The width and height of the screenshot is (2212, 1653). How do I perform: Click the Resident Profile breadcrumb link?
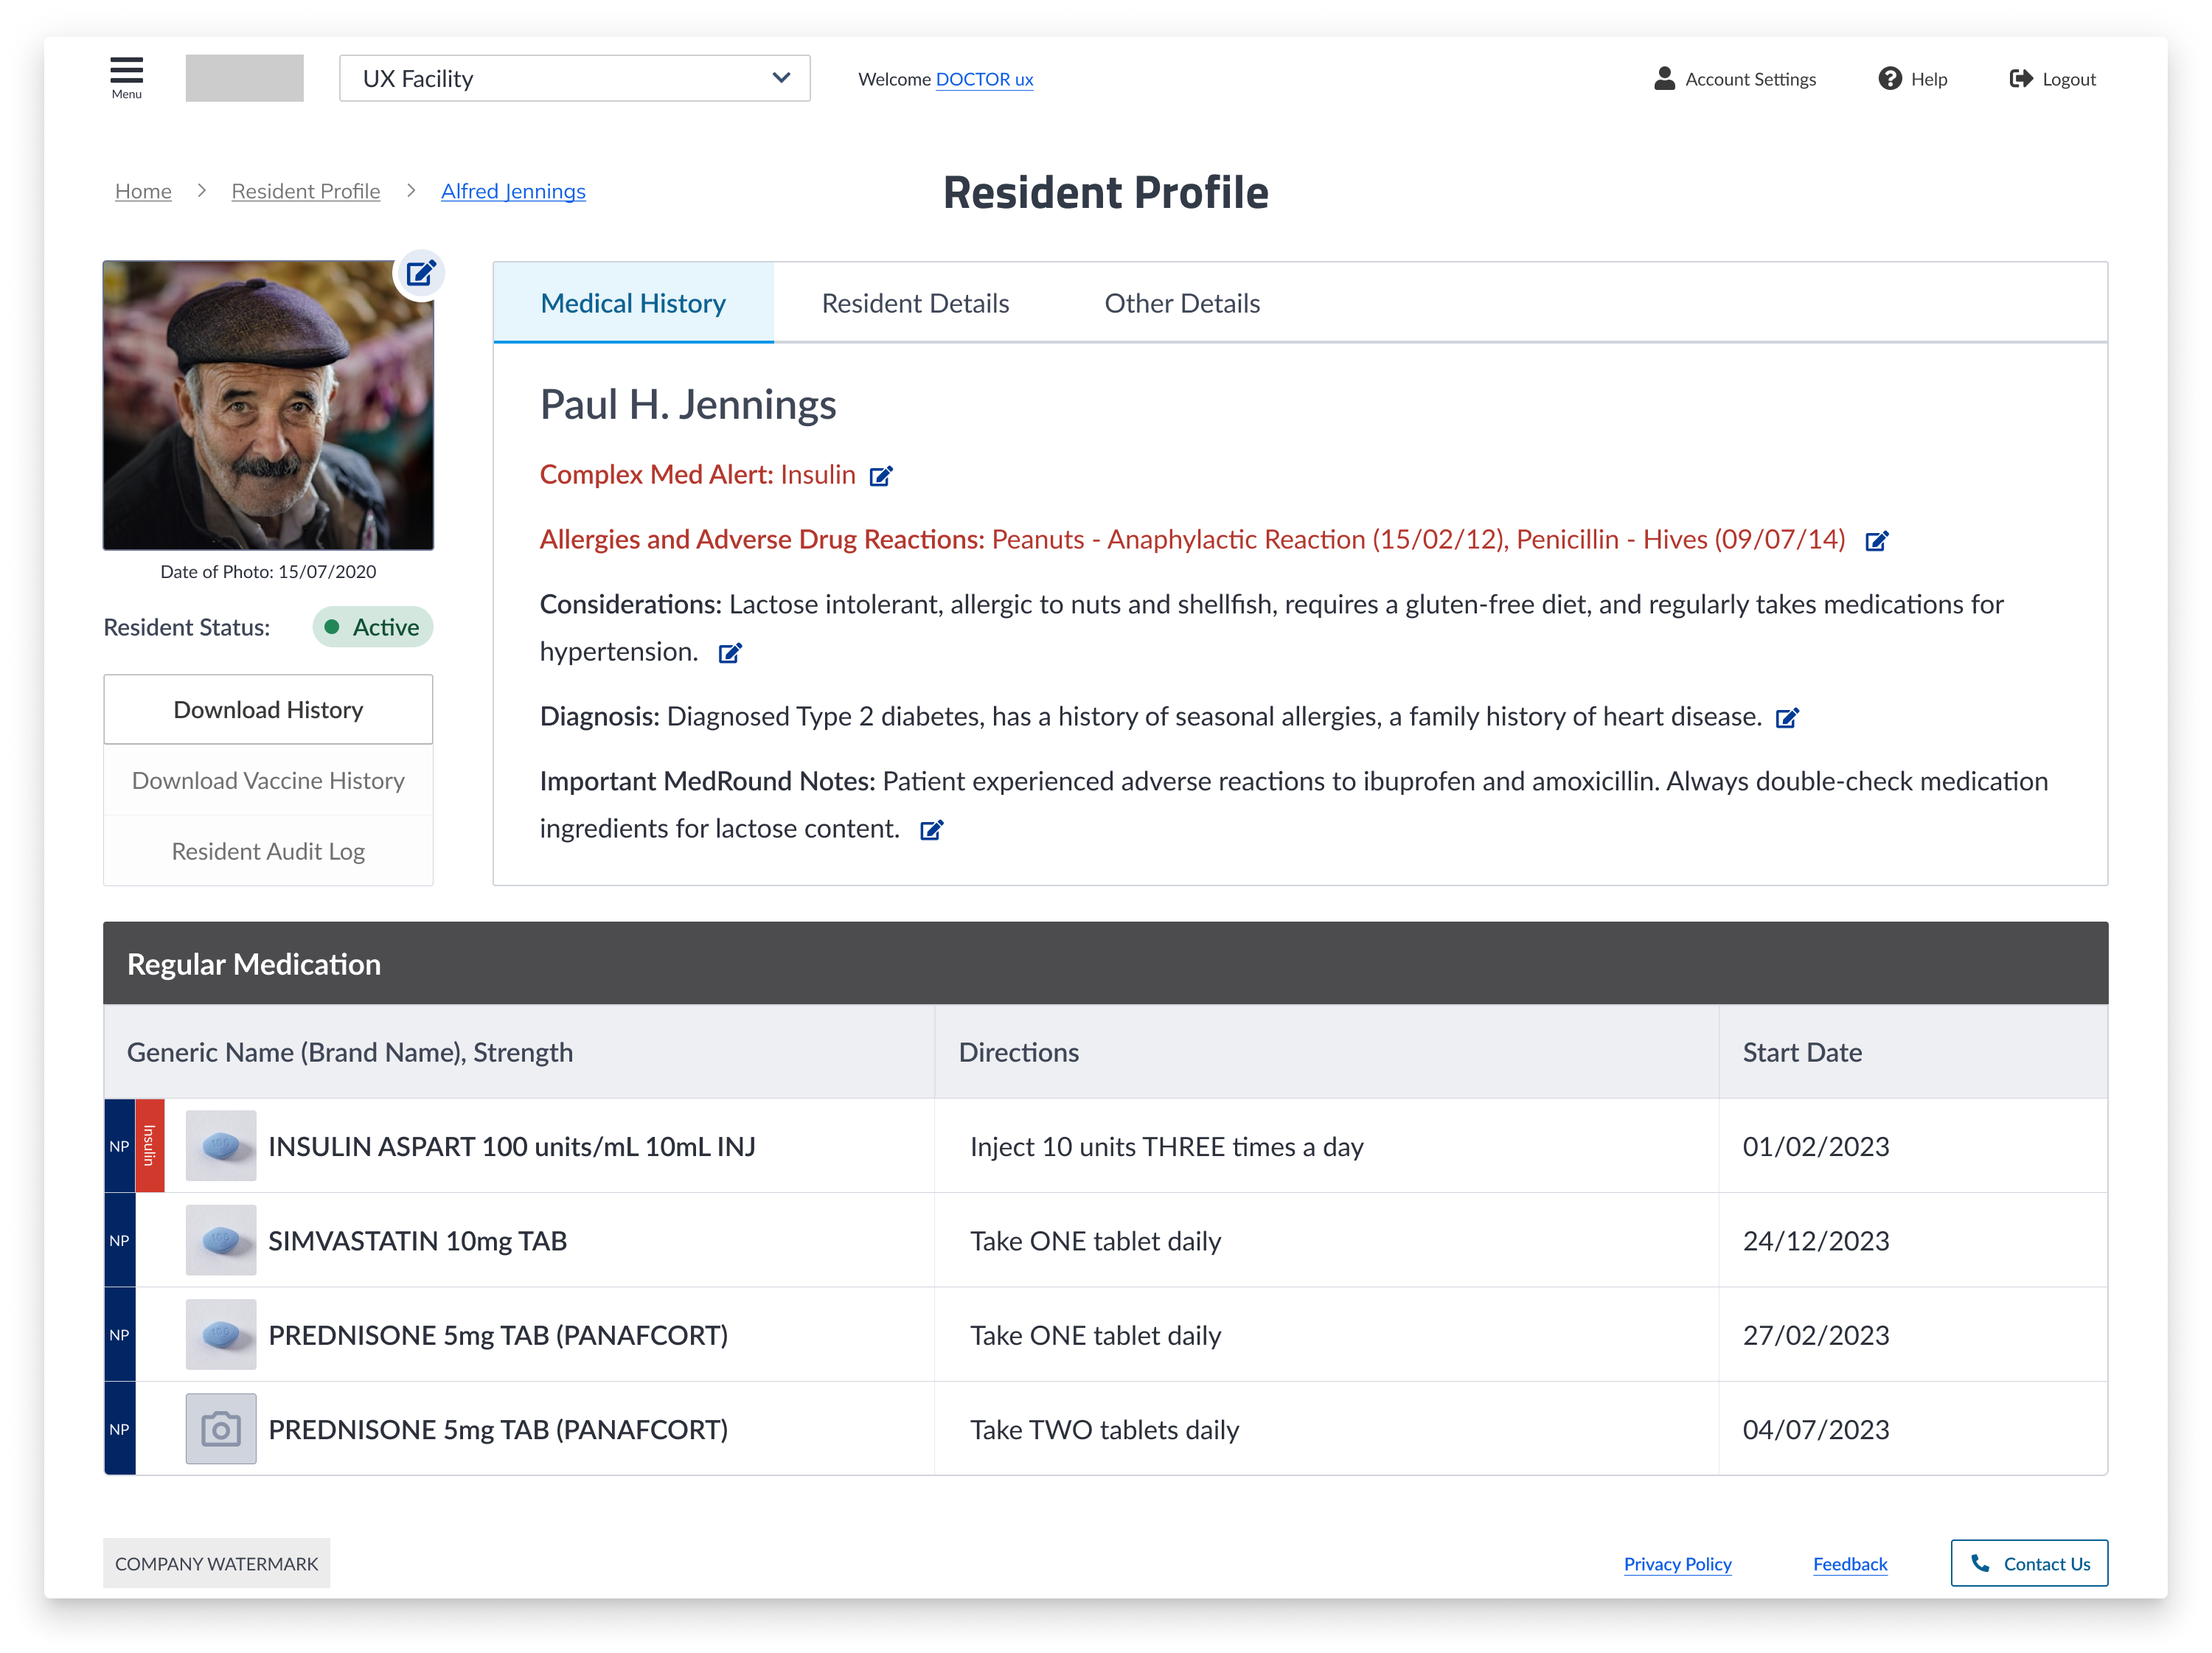point(306,191)
